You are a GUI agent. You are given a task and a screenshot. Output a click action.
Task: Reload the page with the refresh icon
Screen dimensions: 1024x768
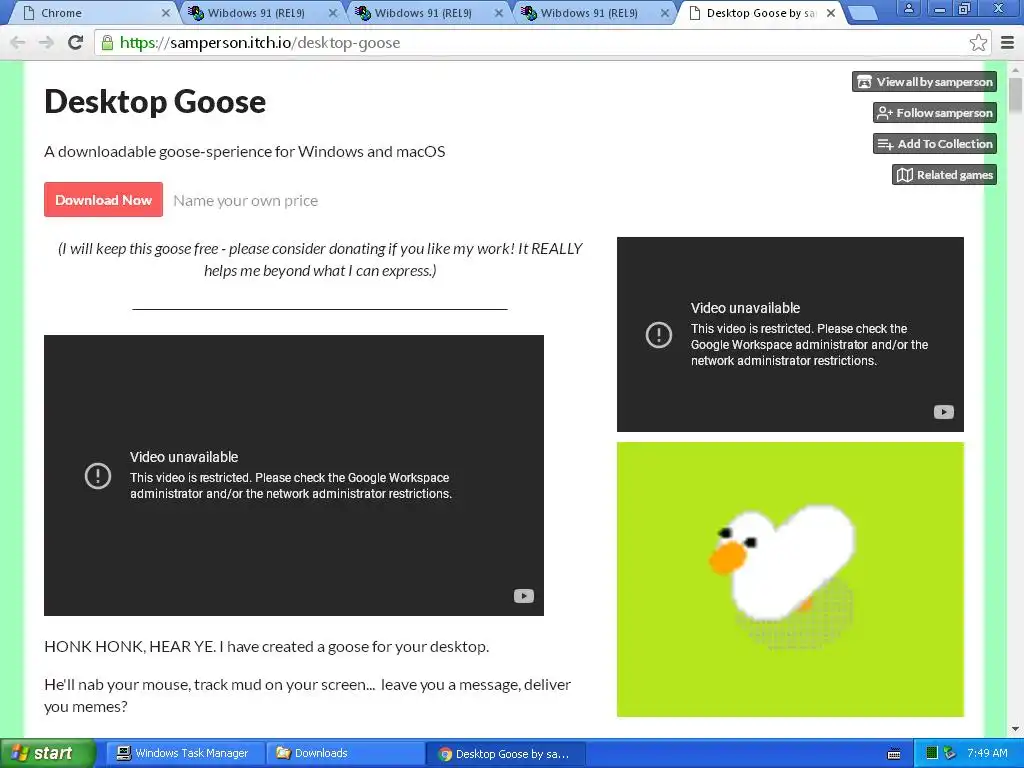pos(75,42)
